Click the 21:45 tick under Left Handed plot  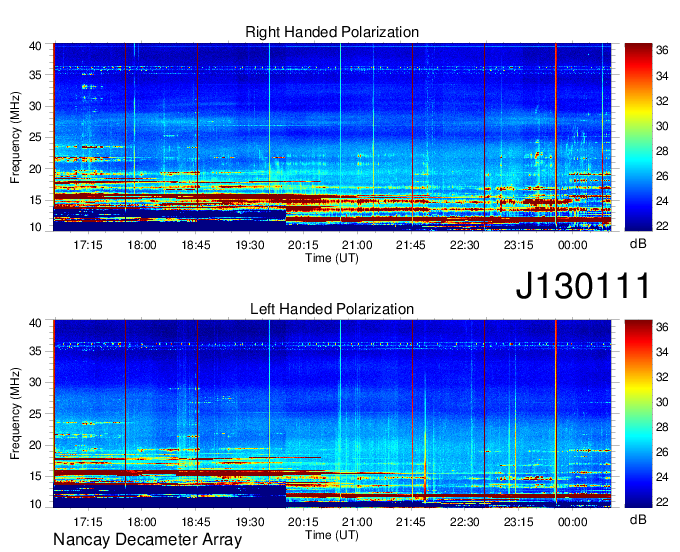coord(411,522)
